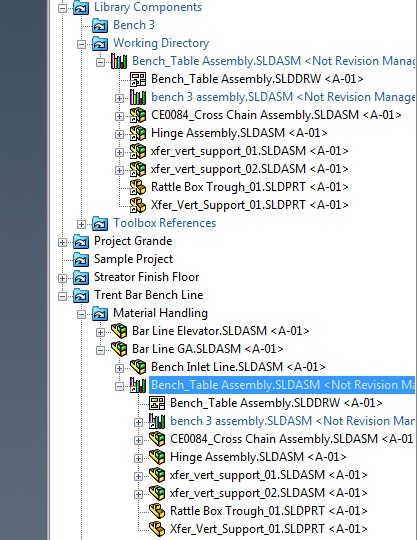This screenshot has width=417, height=540.
Task: Click the Xfer_Vert_Support_01.SLDPRT part icon under Working Directory
Action: click(138, 205)
